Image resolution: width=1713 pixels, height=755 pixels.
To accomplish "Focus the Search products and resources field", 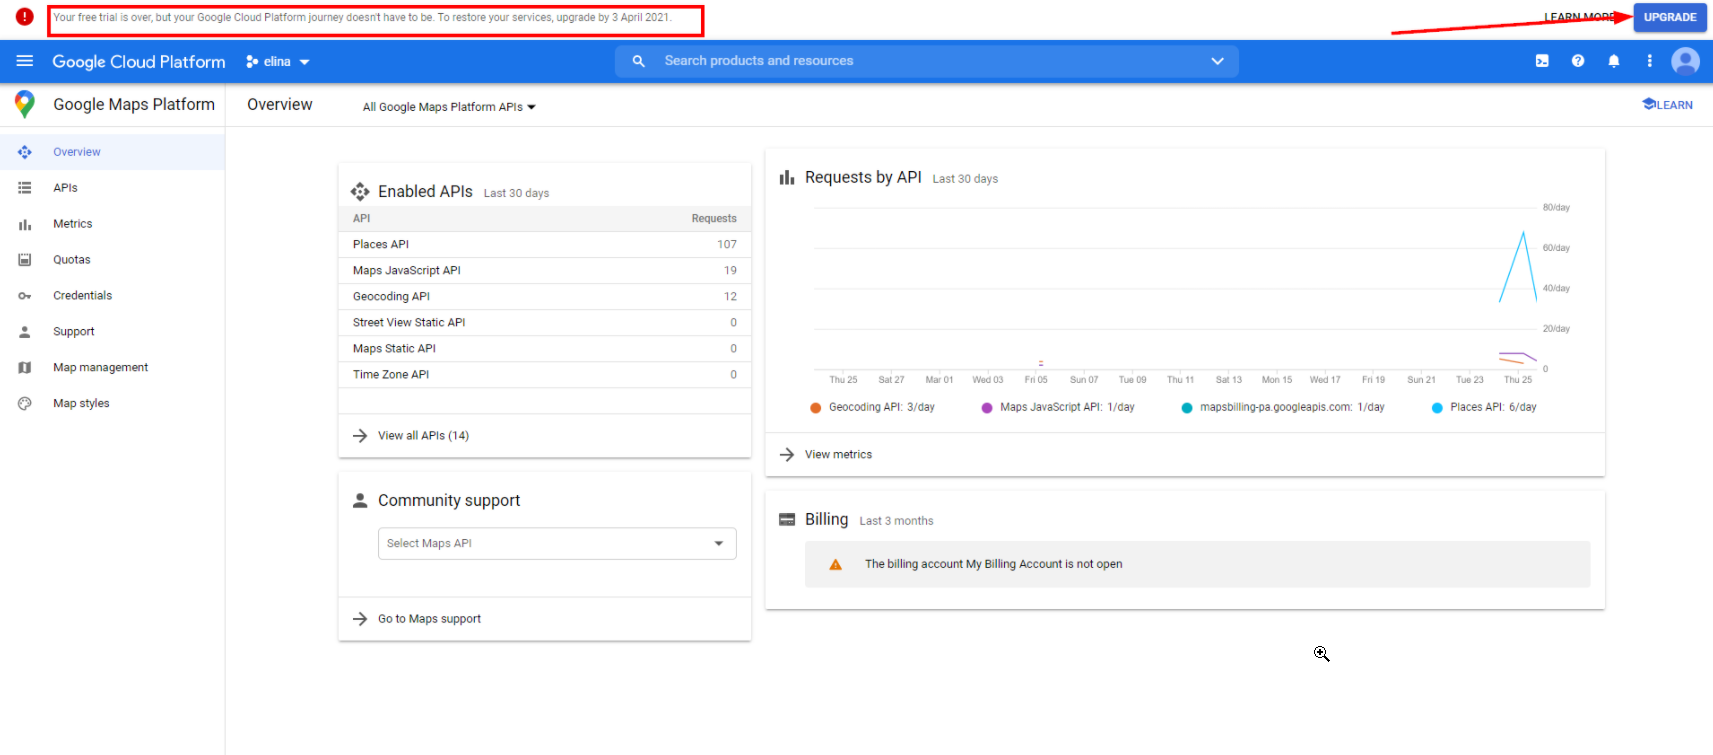I will click(x=927, y=61).
